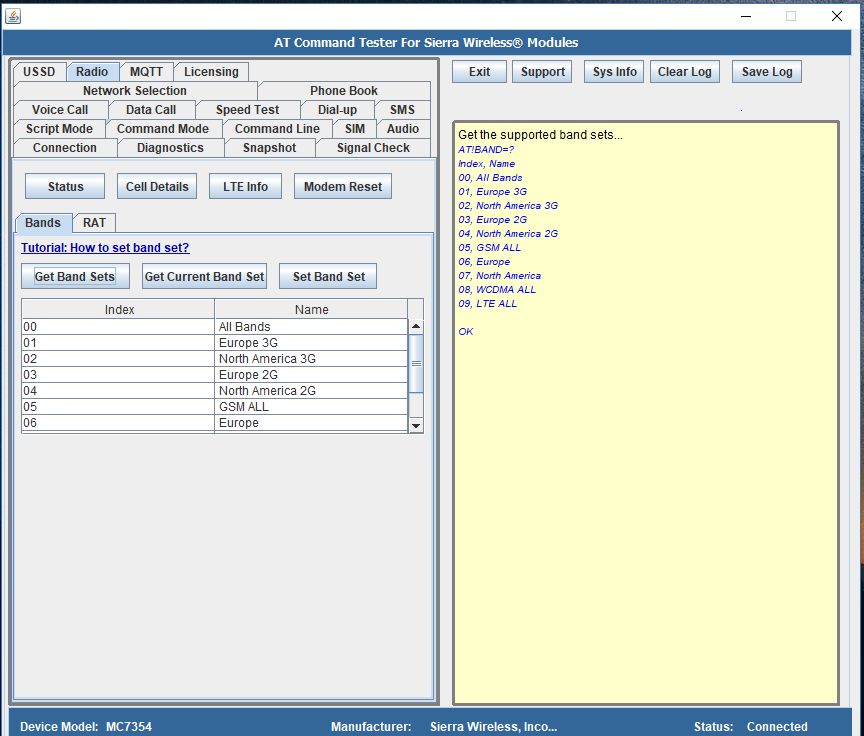The width and height of the screenshot is (864, 736).
Task: Click the Support button
Action: pyautogui.click(x=543, y=72)
